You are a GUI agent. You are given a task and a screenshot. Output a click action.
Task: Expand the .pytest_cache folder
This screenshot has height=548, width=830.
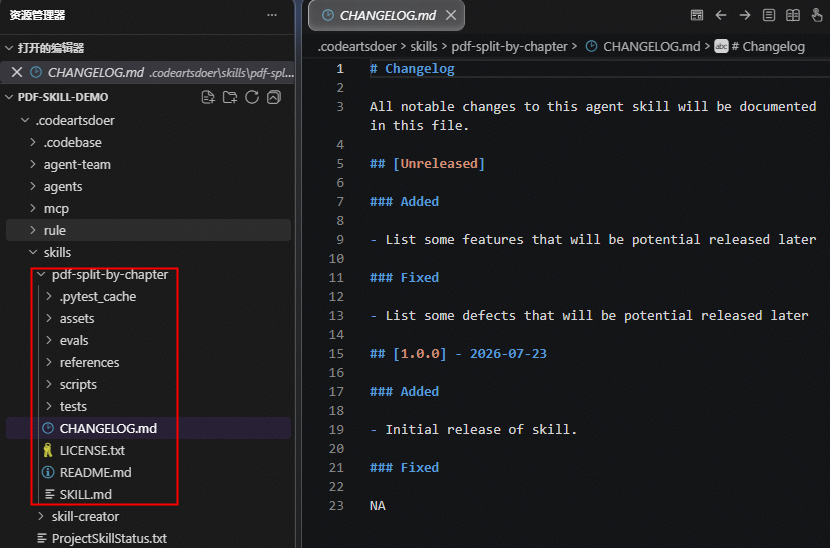coord(49,297)
